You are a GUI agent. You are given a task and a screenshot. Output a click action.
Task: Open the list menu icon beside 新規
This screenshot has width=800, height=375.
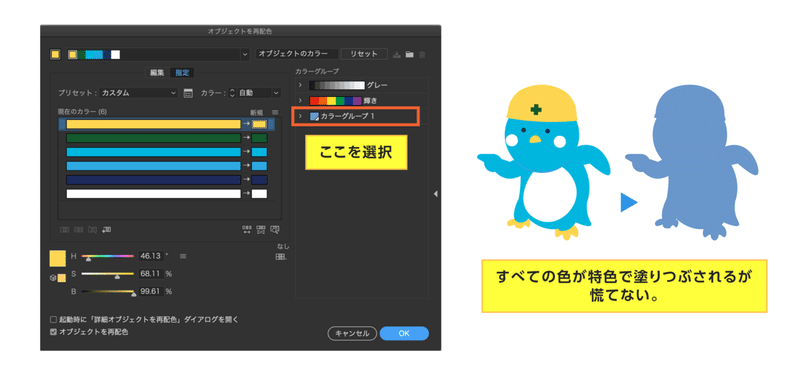point(275,112)
